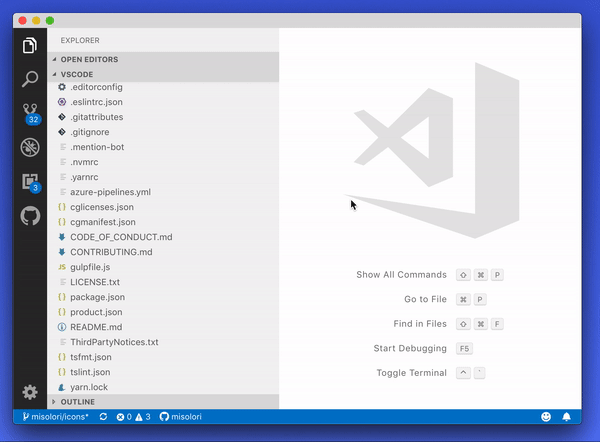Click Go to File hint text
This screenshot has height=442, width=600.
point(426,299)
